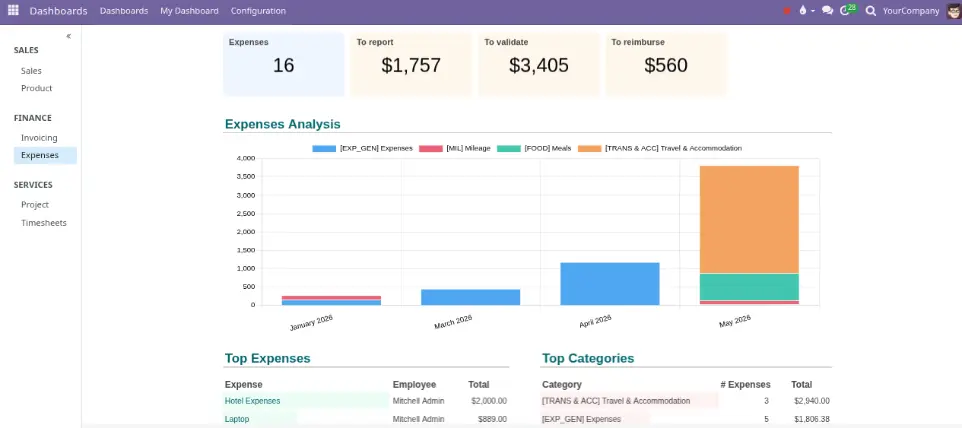Open the Dashboards menu
This screenshot has height=428, width=962.
pos(124,11)
